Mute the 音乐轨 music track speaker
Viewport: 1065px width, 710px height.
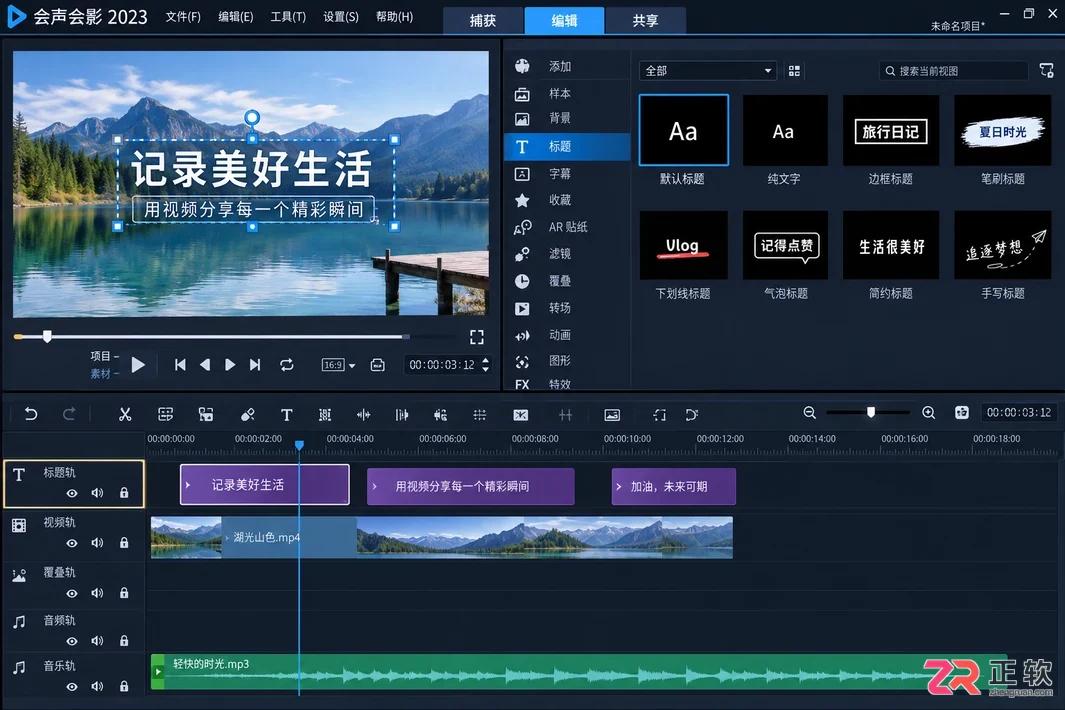click(x=97, y=686)
